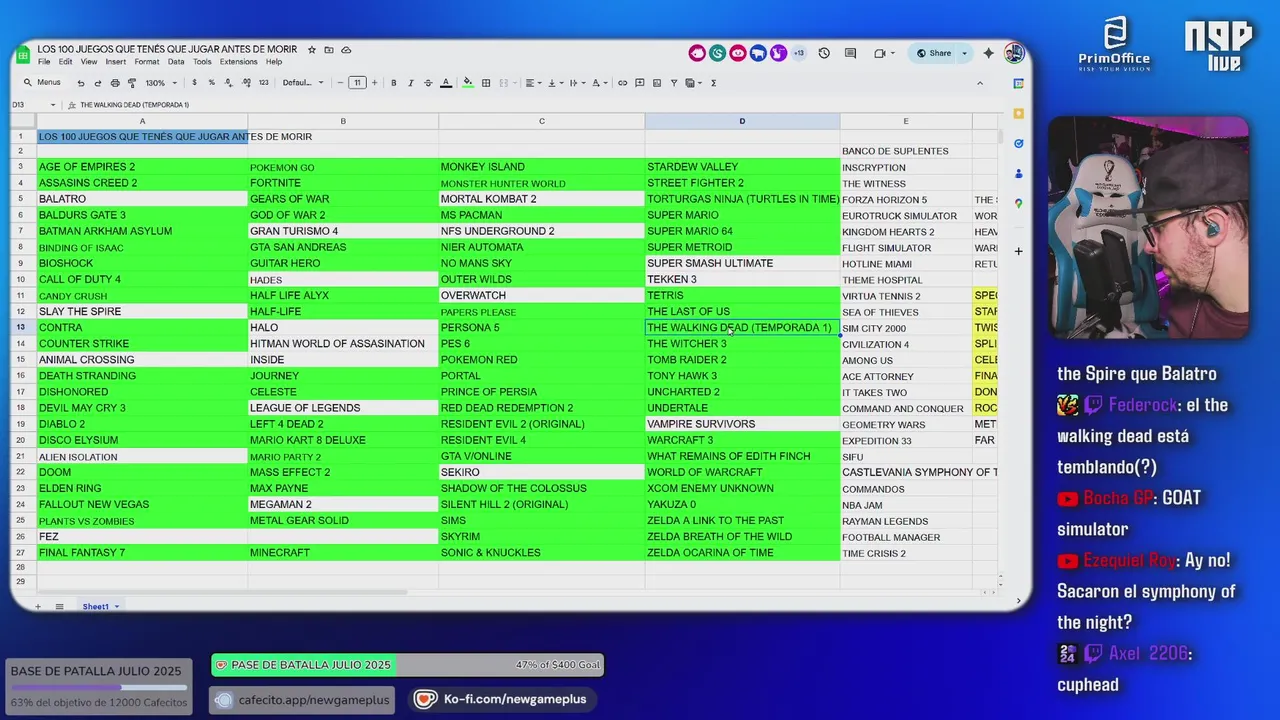Image resolution: width=1280 pixels, height=720 pixels.
Task: Open the Sheet1 tab options arrow
Action: [x=116, y=607]
